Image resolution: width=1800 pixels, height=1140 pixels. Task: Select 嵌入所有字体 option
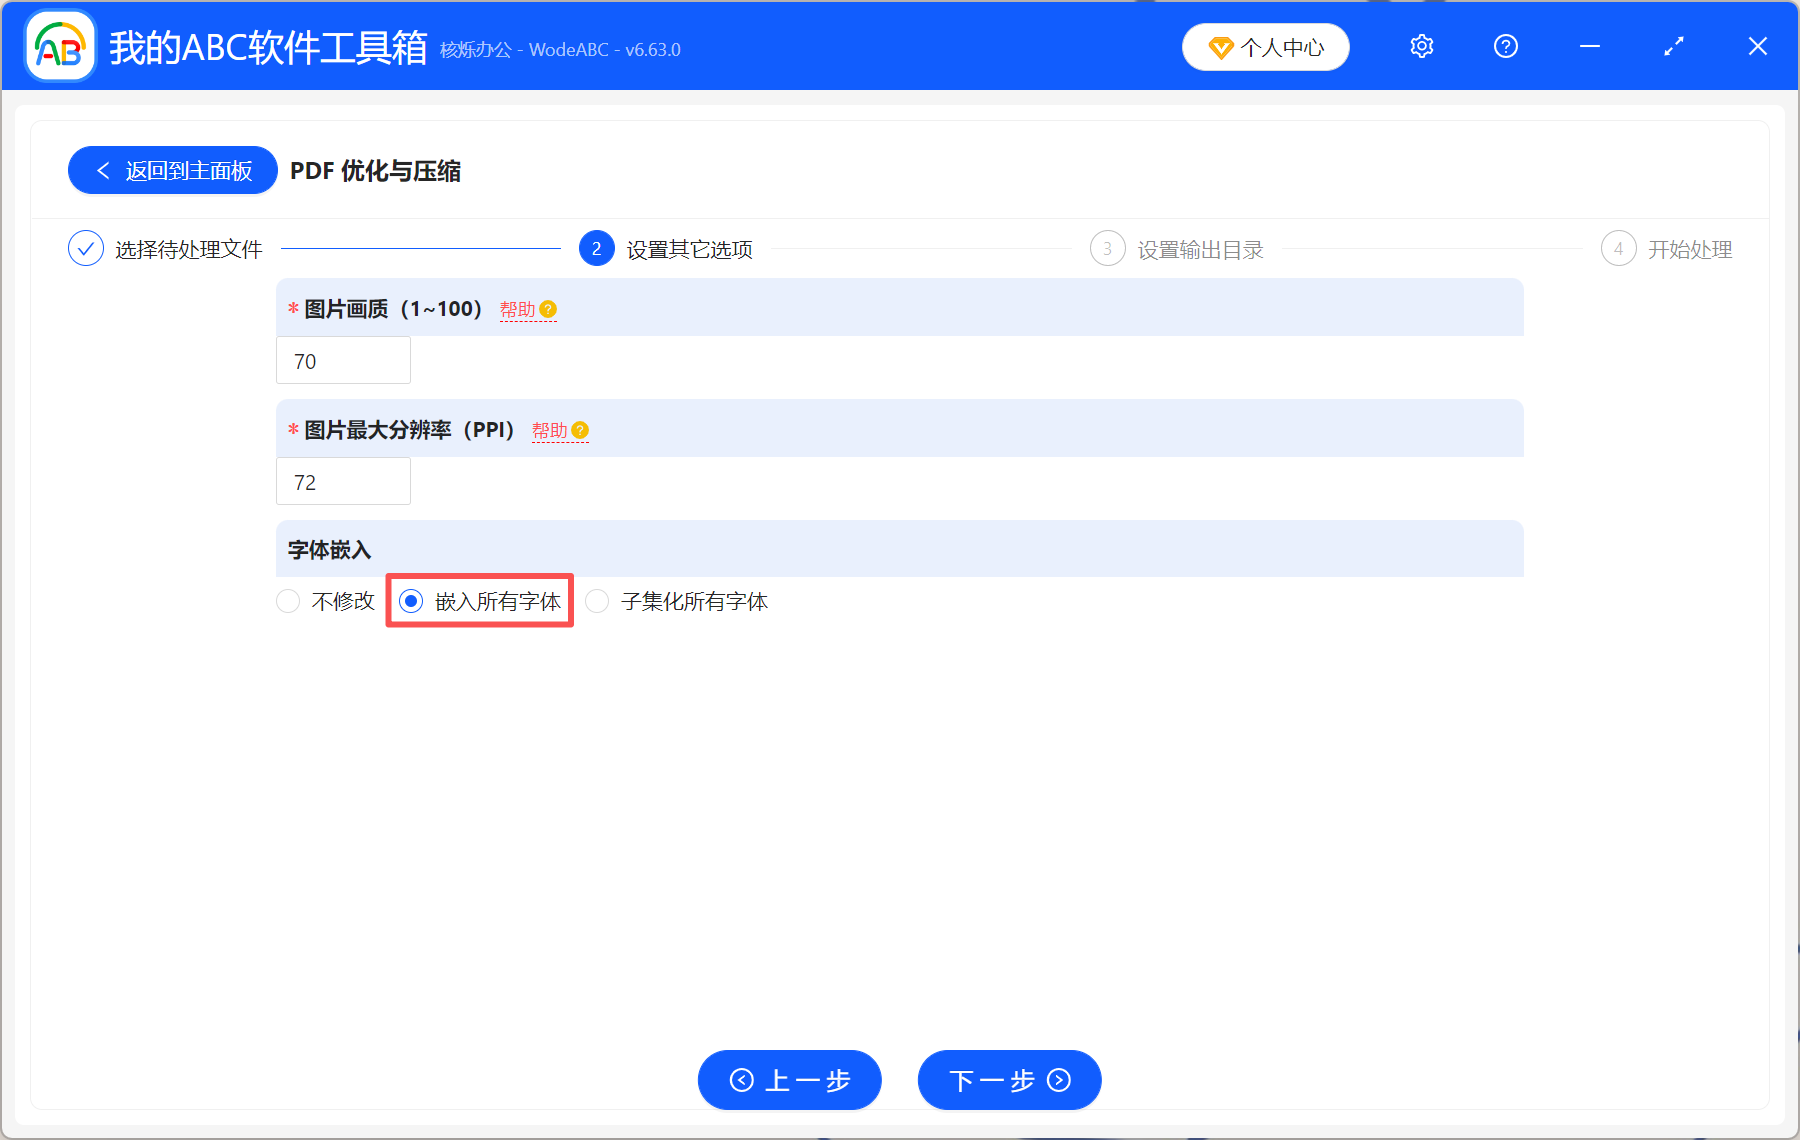coord(412,601)
